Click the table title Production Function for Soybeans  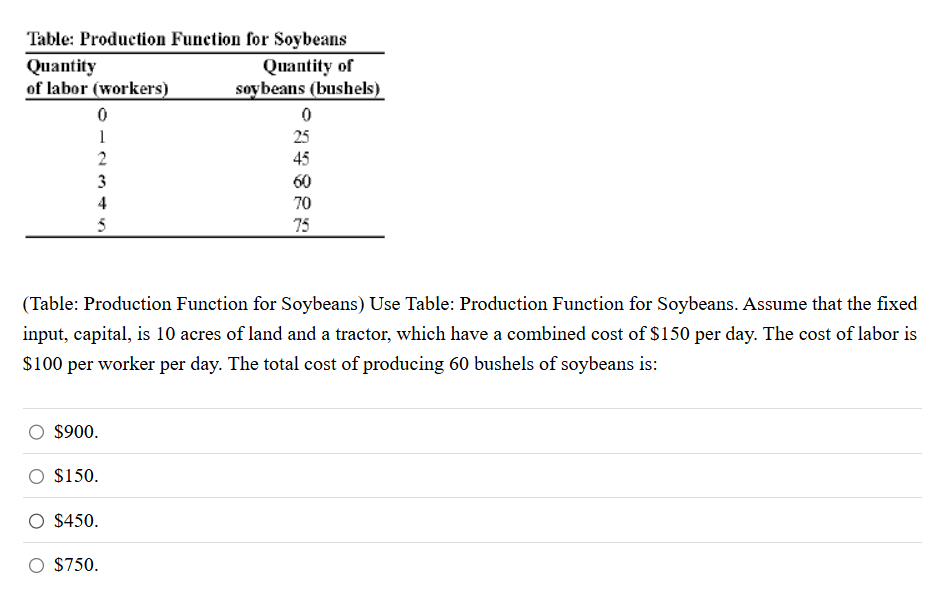coord(186,39)
